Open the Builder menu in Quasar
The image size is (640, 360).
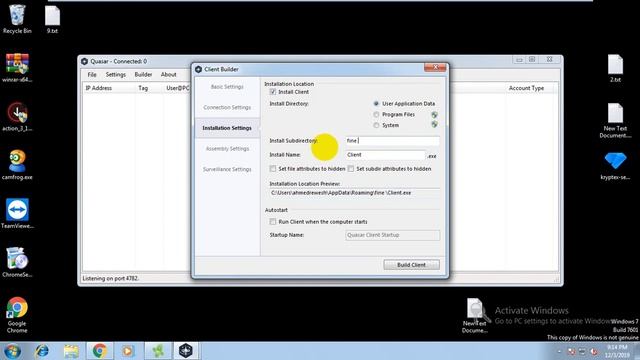click(143, 75)
